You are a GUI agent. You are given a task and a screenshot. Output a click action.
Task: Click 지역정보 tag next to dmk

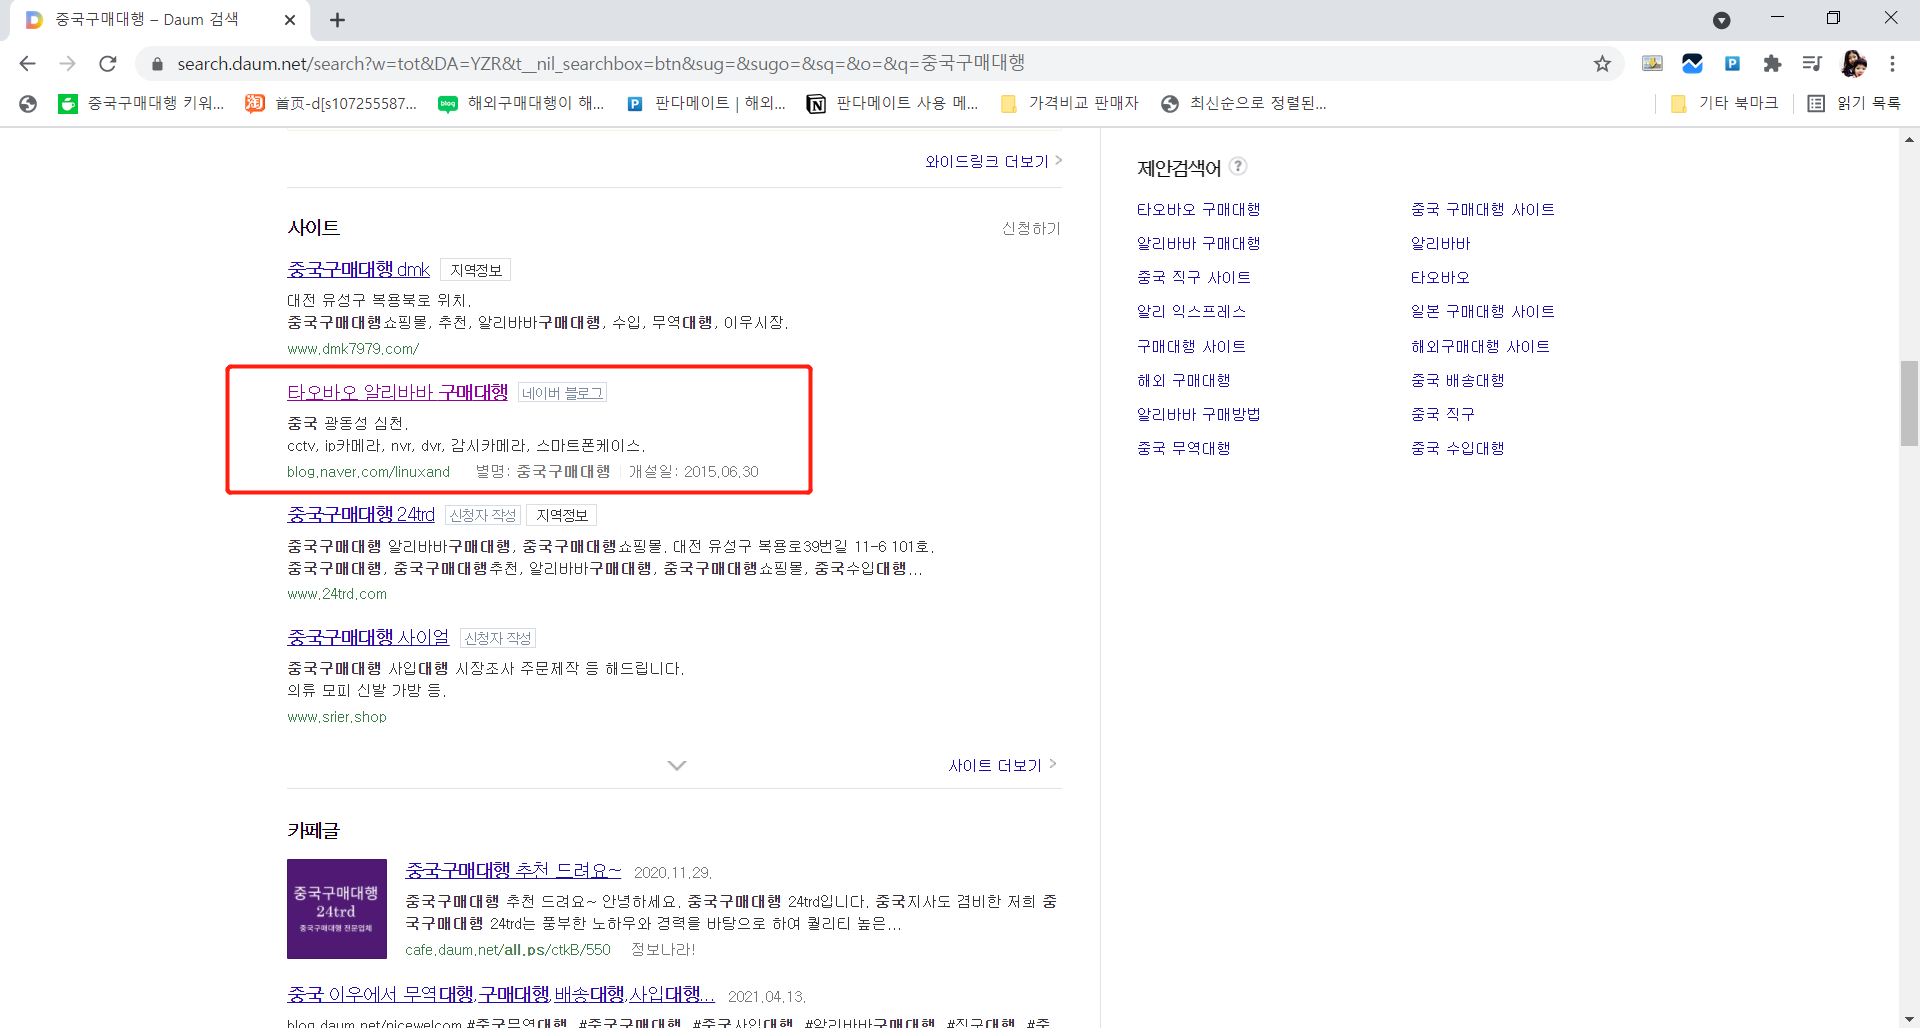coord(476,270)
